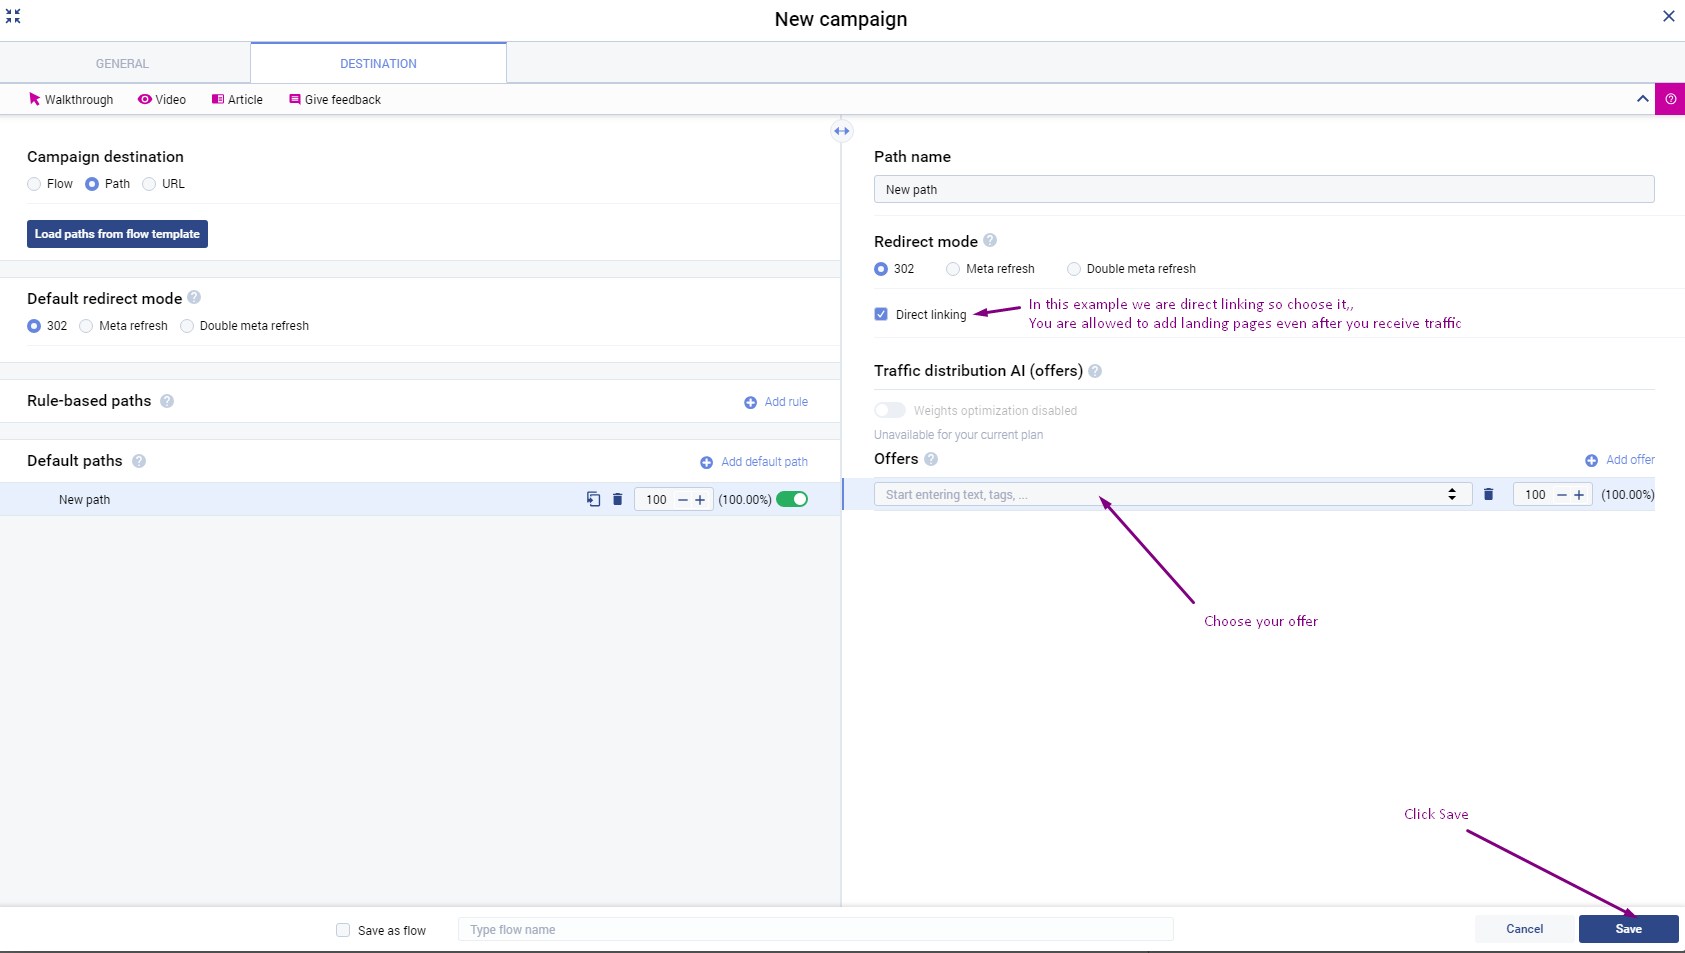Open help for Default redirect mode
1685x953 pixels.
click(194, 297)
